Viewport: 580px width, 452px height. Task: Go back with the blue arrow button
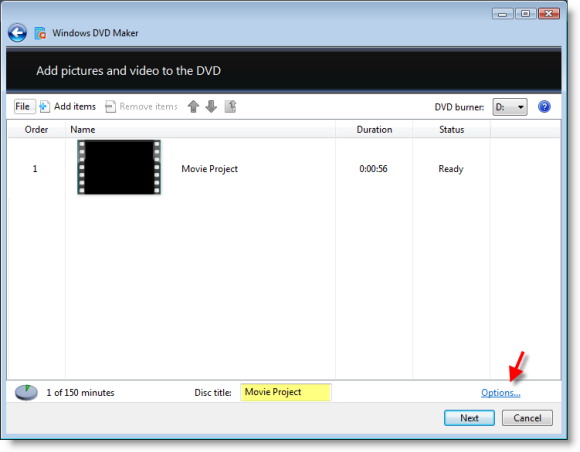(x=17, y=33)
